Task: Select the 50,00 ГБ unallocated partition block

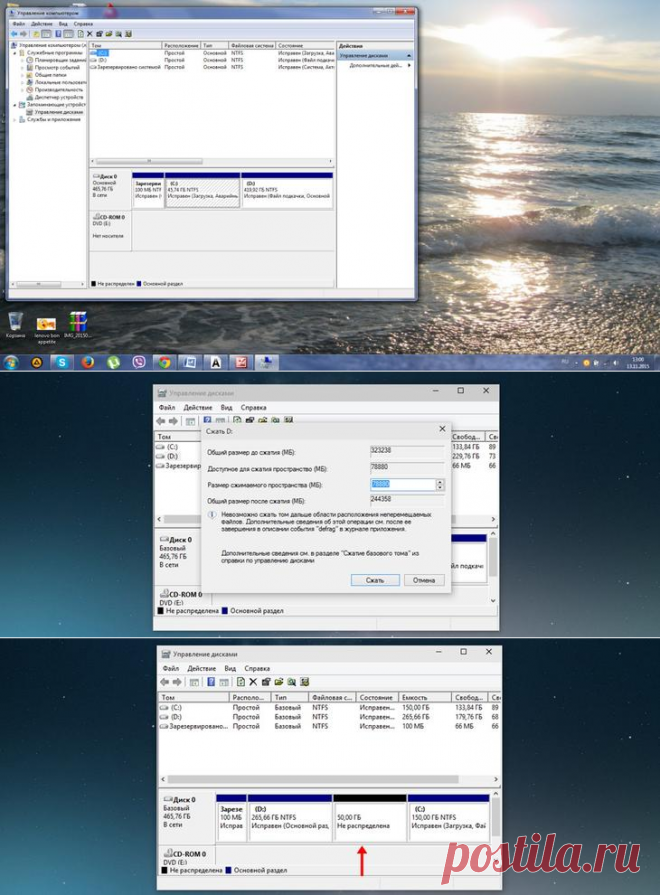Action: (370, 822)
